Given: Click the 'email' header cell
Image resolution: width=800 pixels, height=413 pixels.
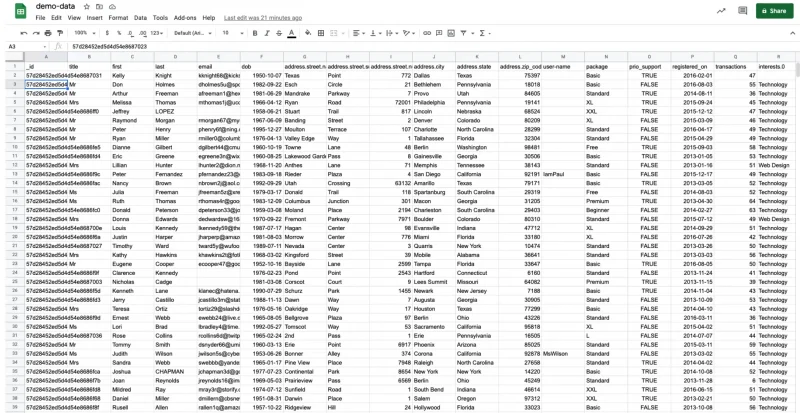Looking at the screenshot, I should click(218, 66).
